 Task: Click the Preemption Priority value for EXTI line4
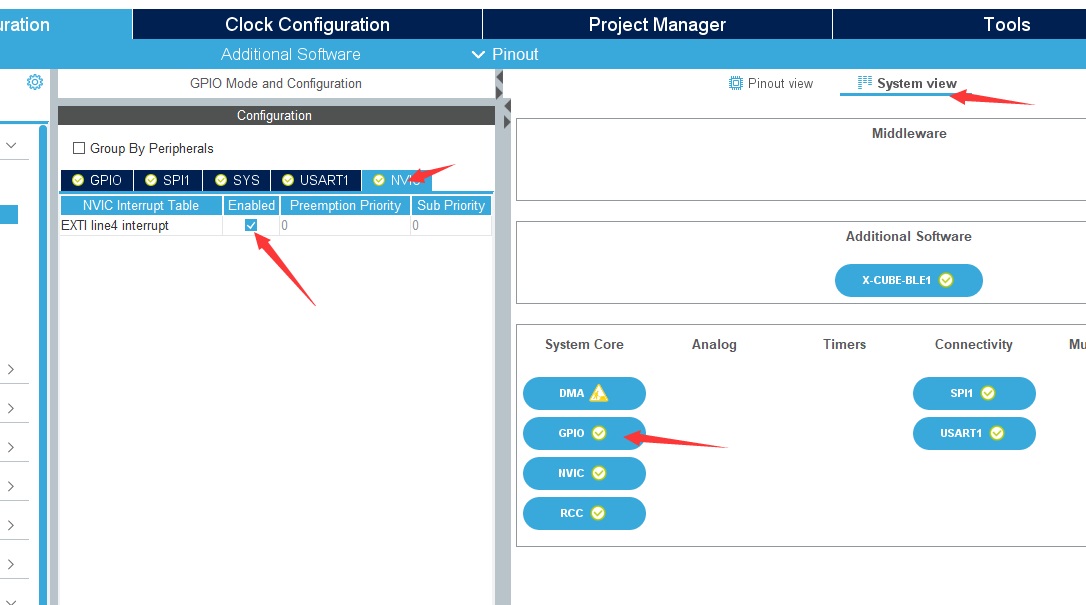pyautogui.click(x=345, y=226)
